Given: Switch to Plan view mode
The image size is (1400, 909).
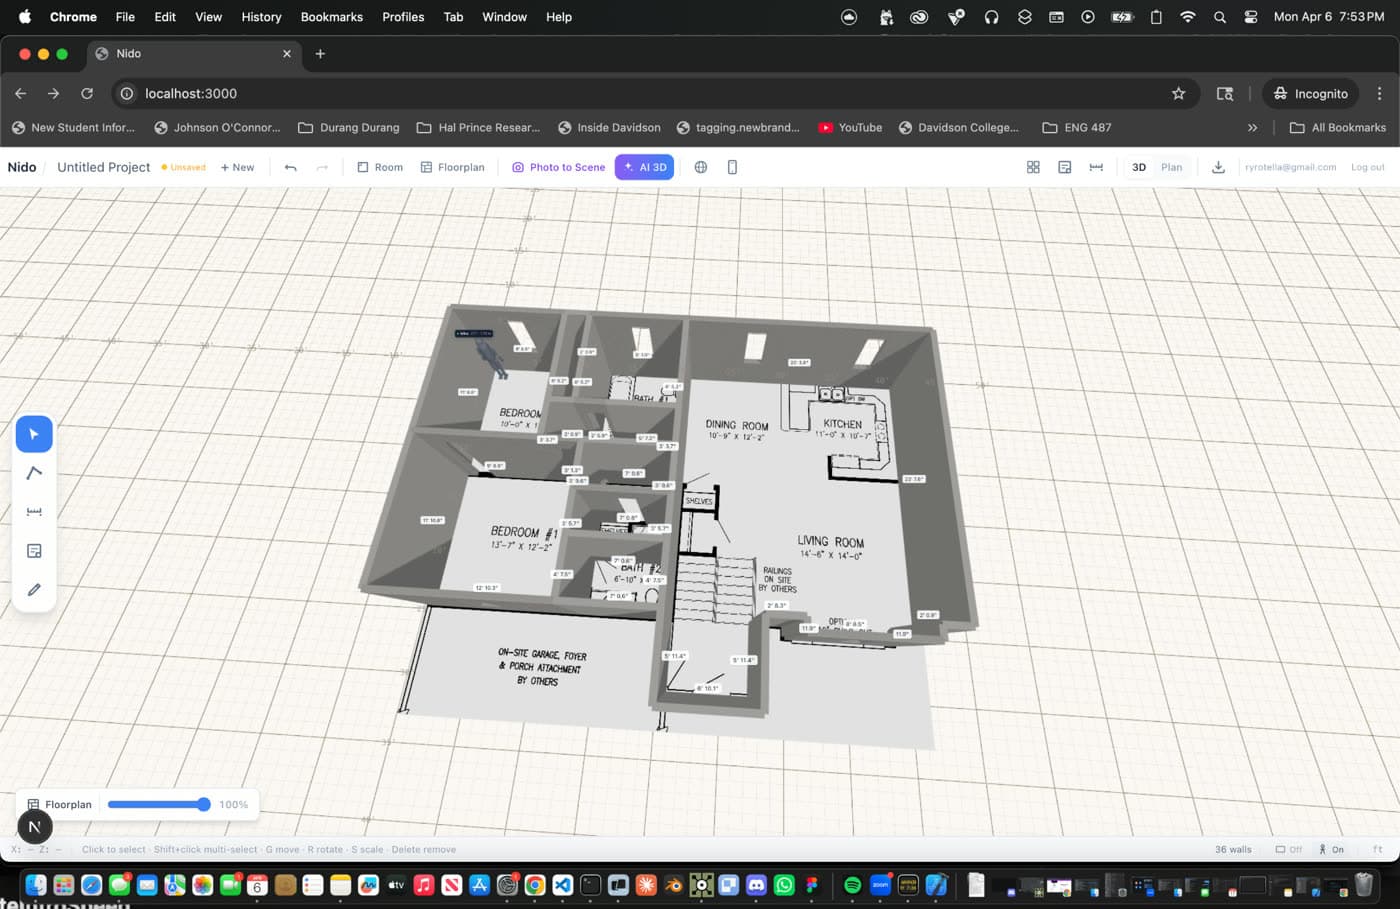Looking at the screenshot, I should tap(1171, 167).
